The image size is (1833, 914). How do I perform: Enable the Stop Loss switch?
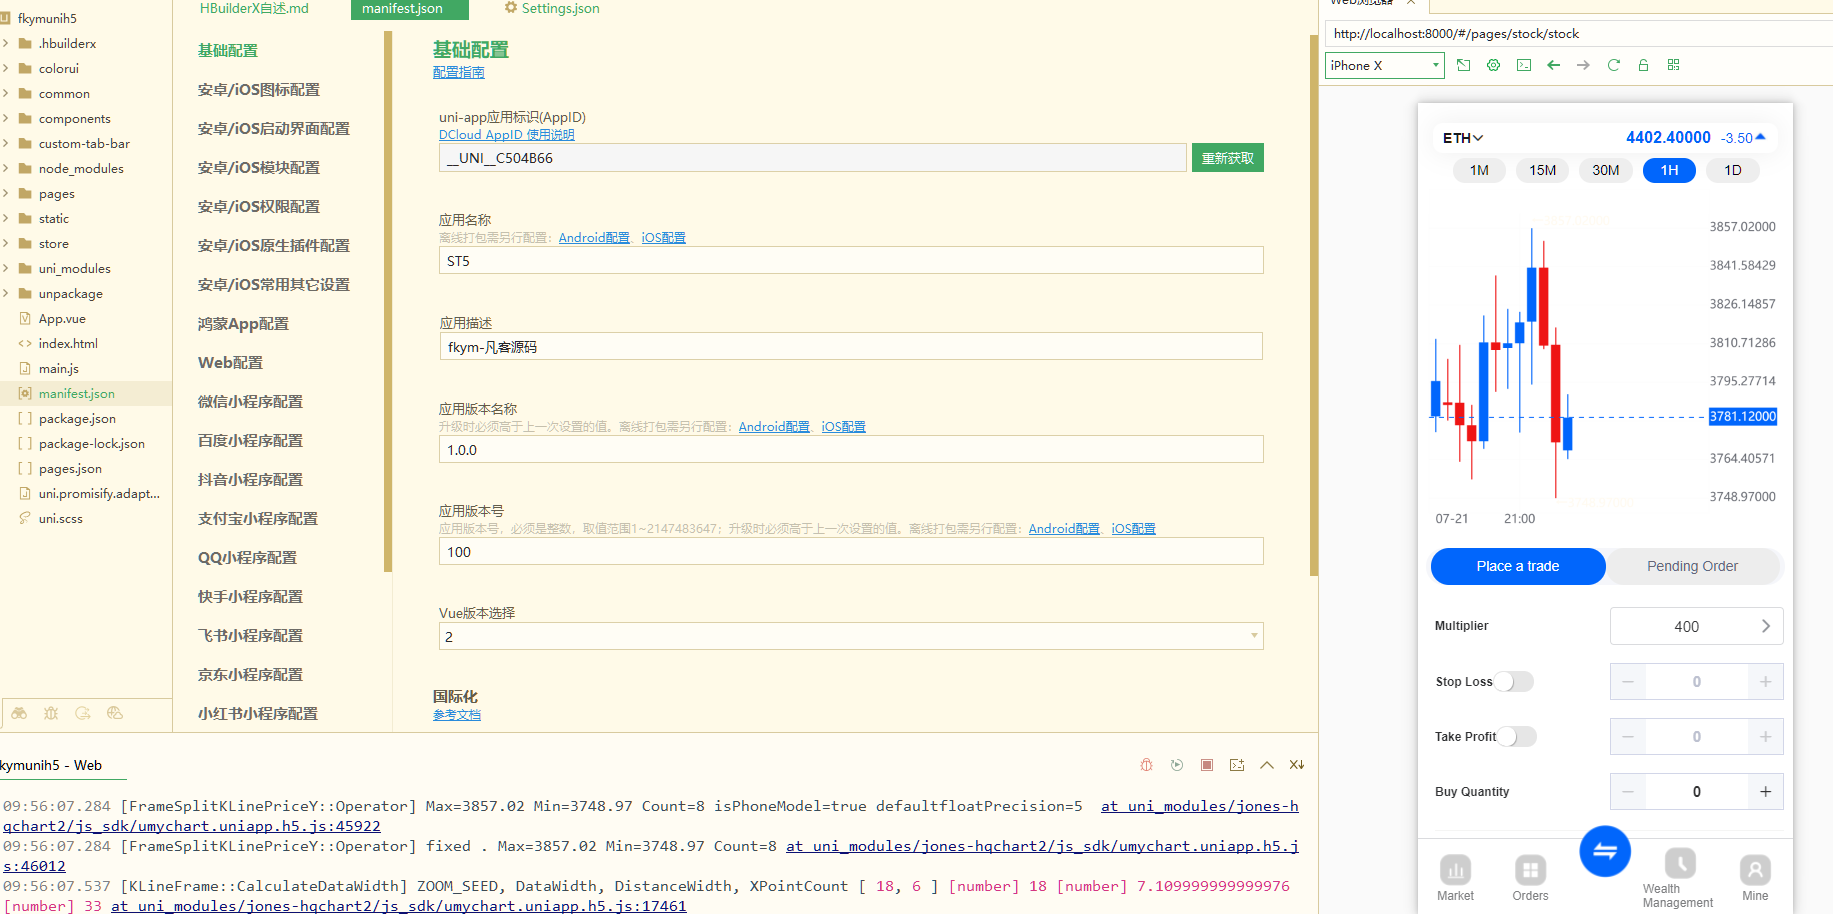pyautogui.click(x=1513, y=681)
